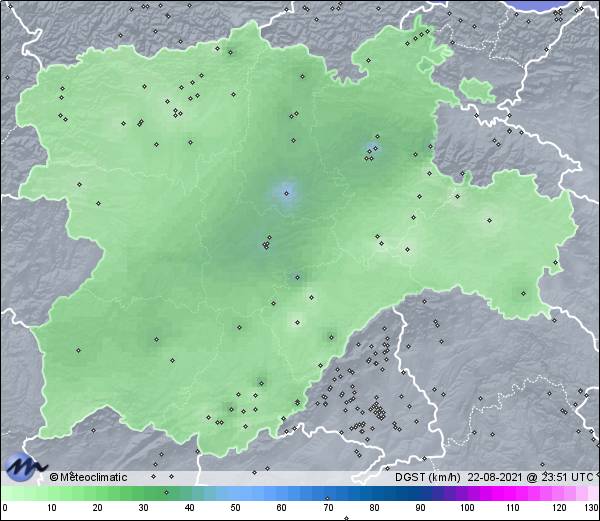
Task: Pick the light-blue color band above 50
Action: 236,493
